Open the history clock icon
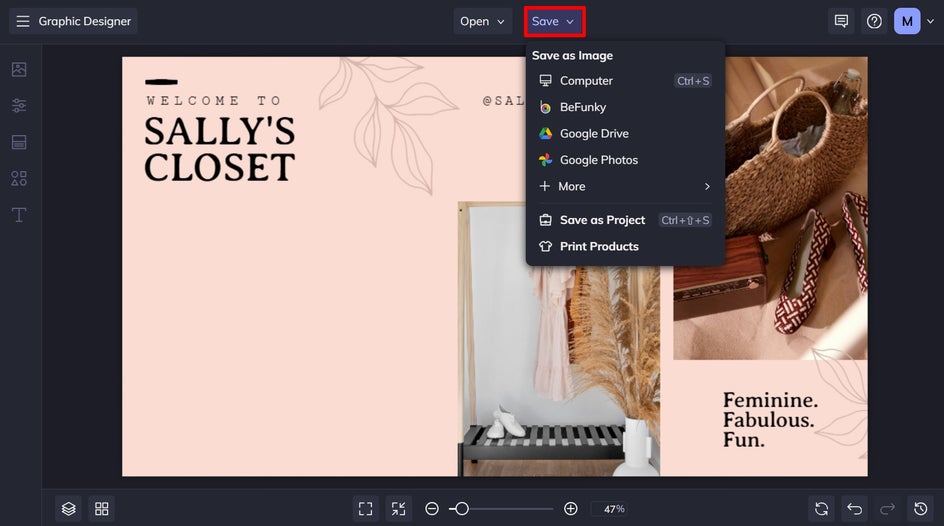The height and width of the screenshot is (526, 944). point(921,509)
